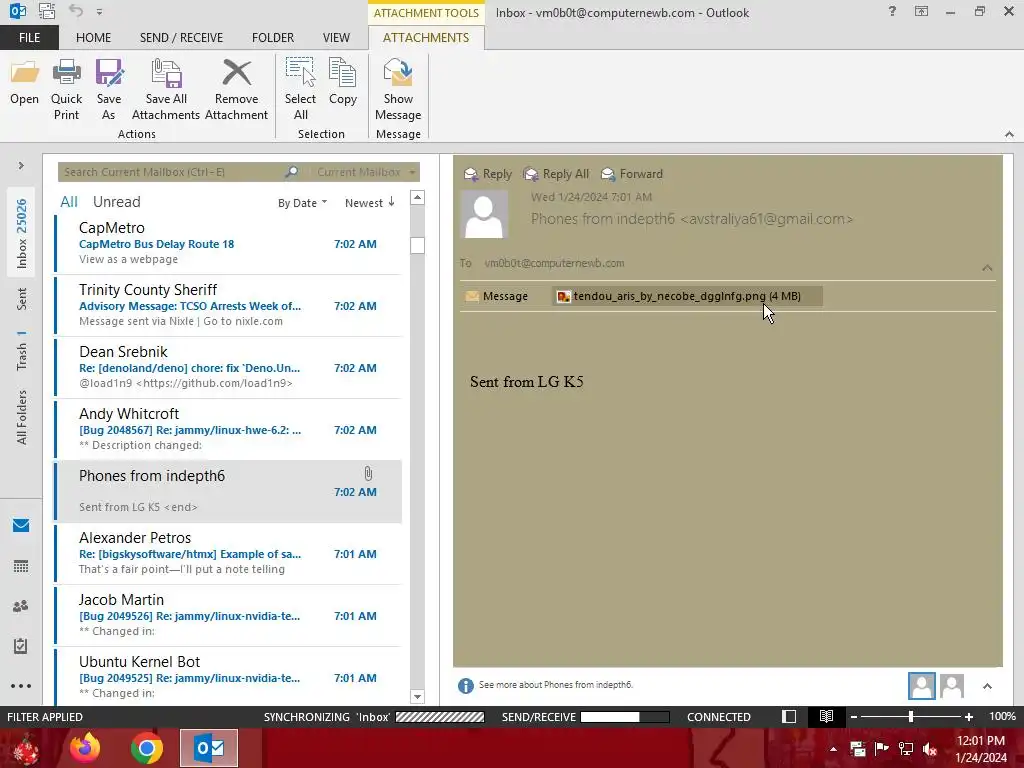This screenshot has height=768, width=1024.
Task: Click the Send/Receive quick access icon
Action: 47,10
